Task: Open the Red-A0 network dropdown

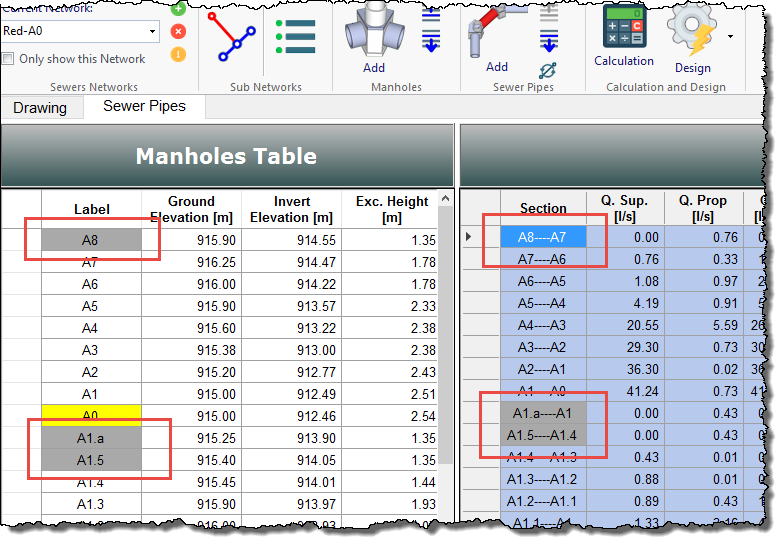Action: tap(149, 32)
